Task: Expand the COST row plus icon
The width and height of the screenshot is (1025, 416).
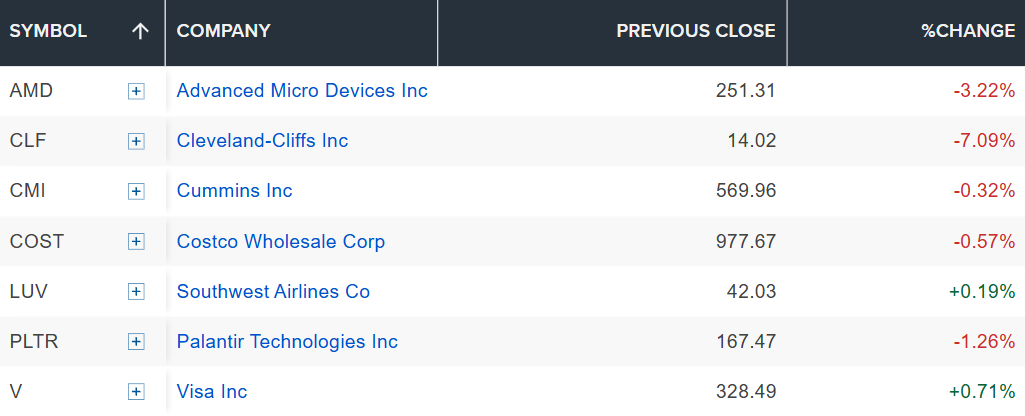Action: coord(136,242)
